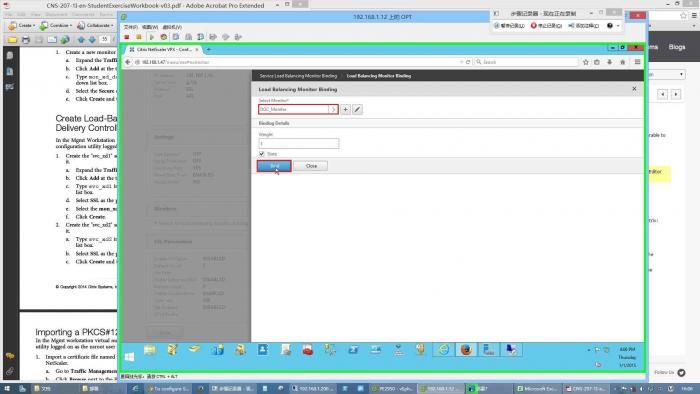The image size is (700, 394).
Task: Click left carousel arrow in right browser pane
Action: tap(662, 94)
